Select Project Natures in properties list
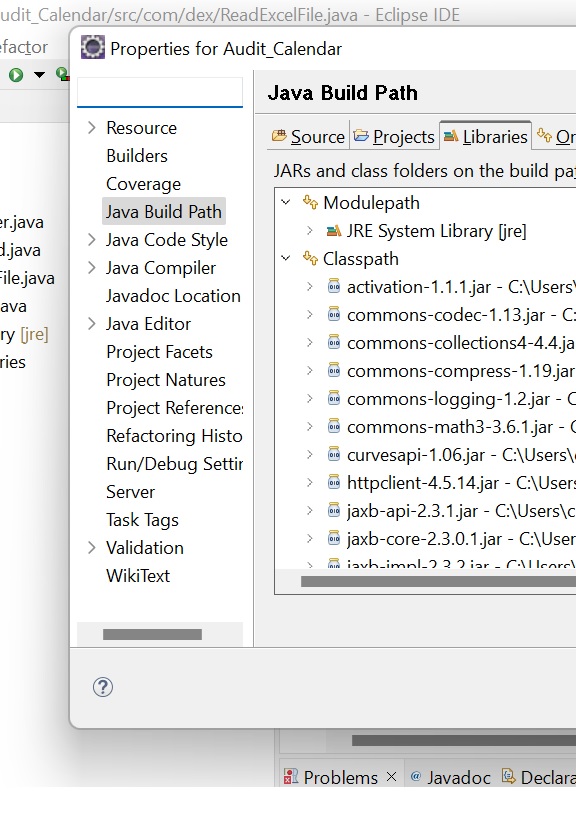Viewport: 576px width, 815px height. click(166, 380)
